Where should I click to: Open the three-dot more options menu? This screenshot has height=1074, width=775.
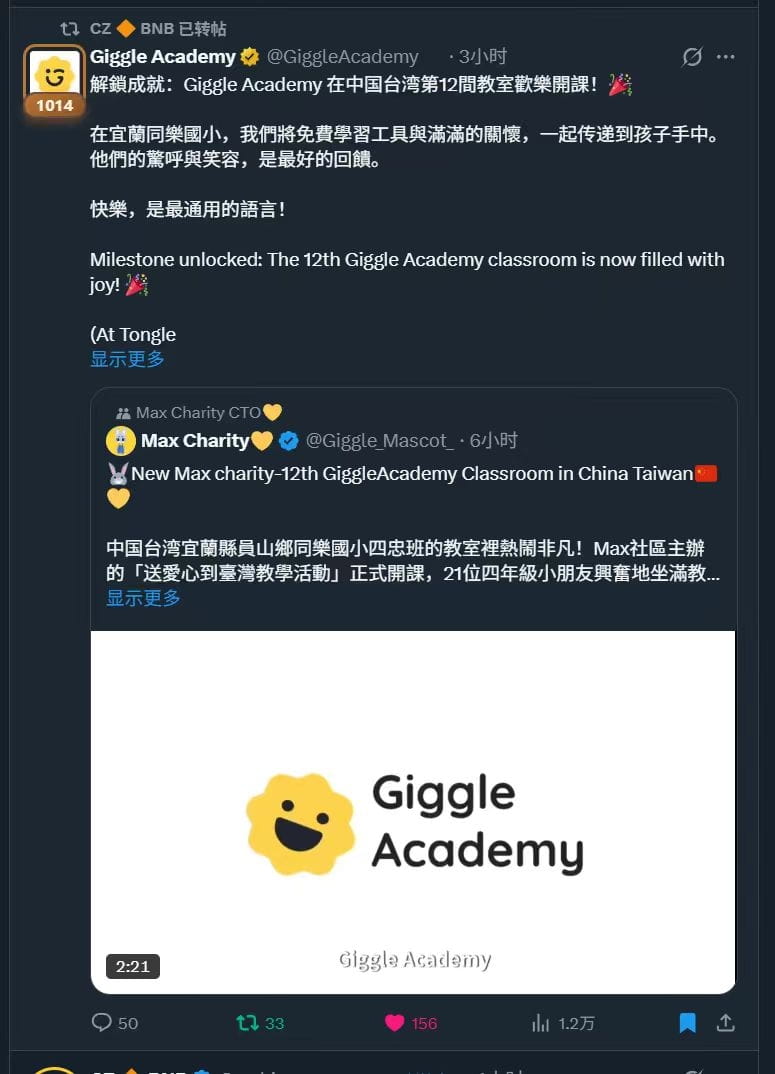pyautogui.click(x=726, y=57)
